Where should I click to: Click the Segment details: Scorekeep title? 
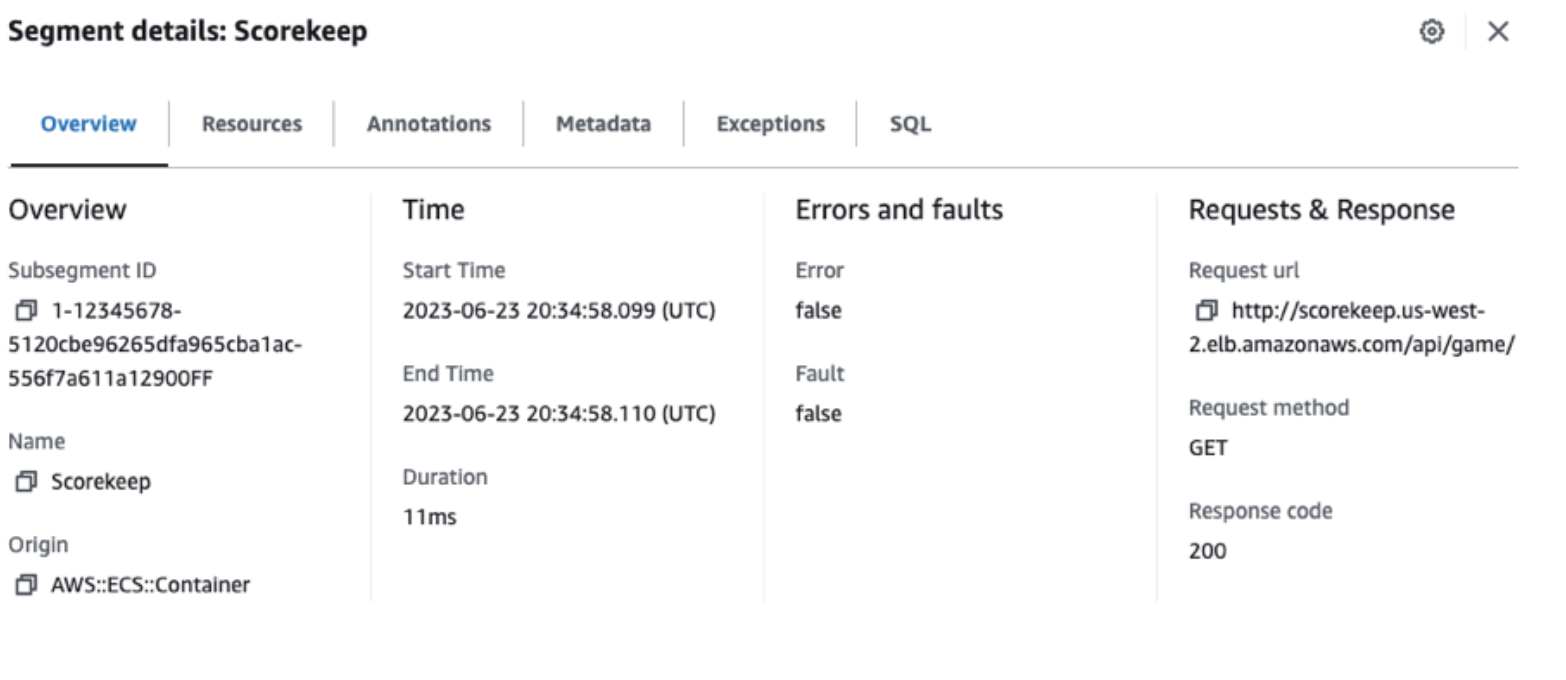[187, 31]
